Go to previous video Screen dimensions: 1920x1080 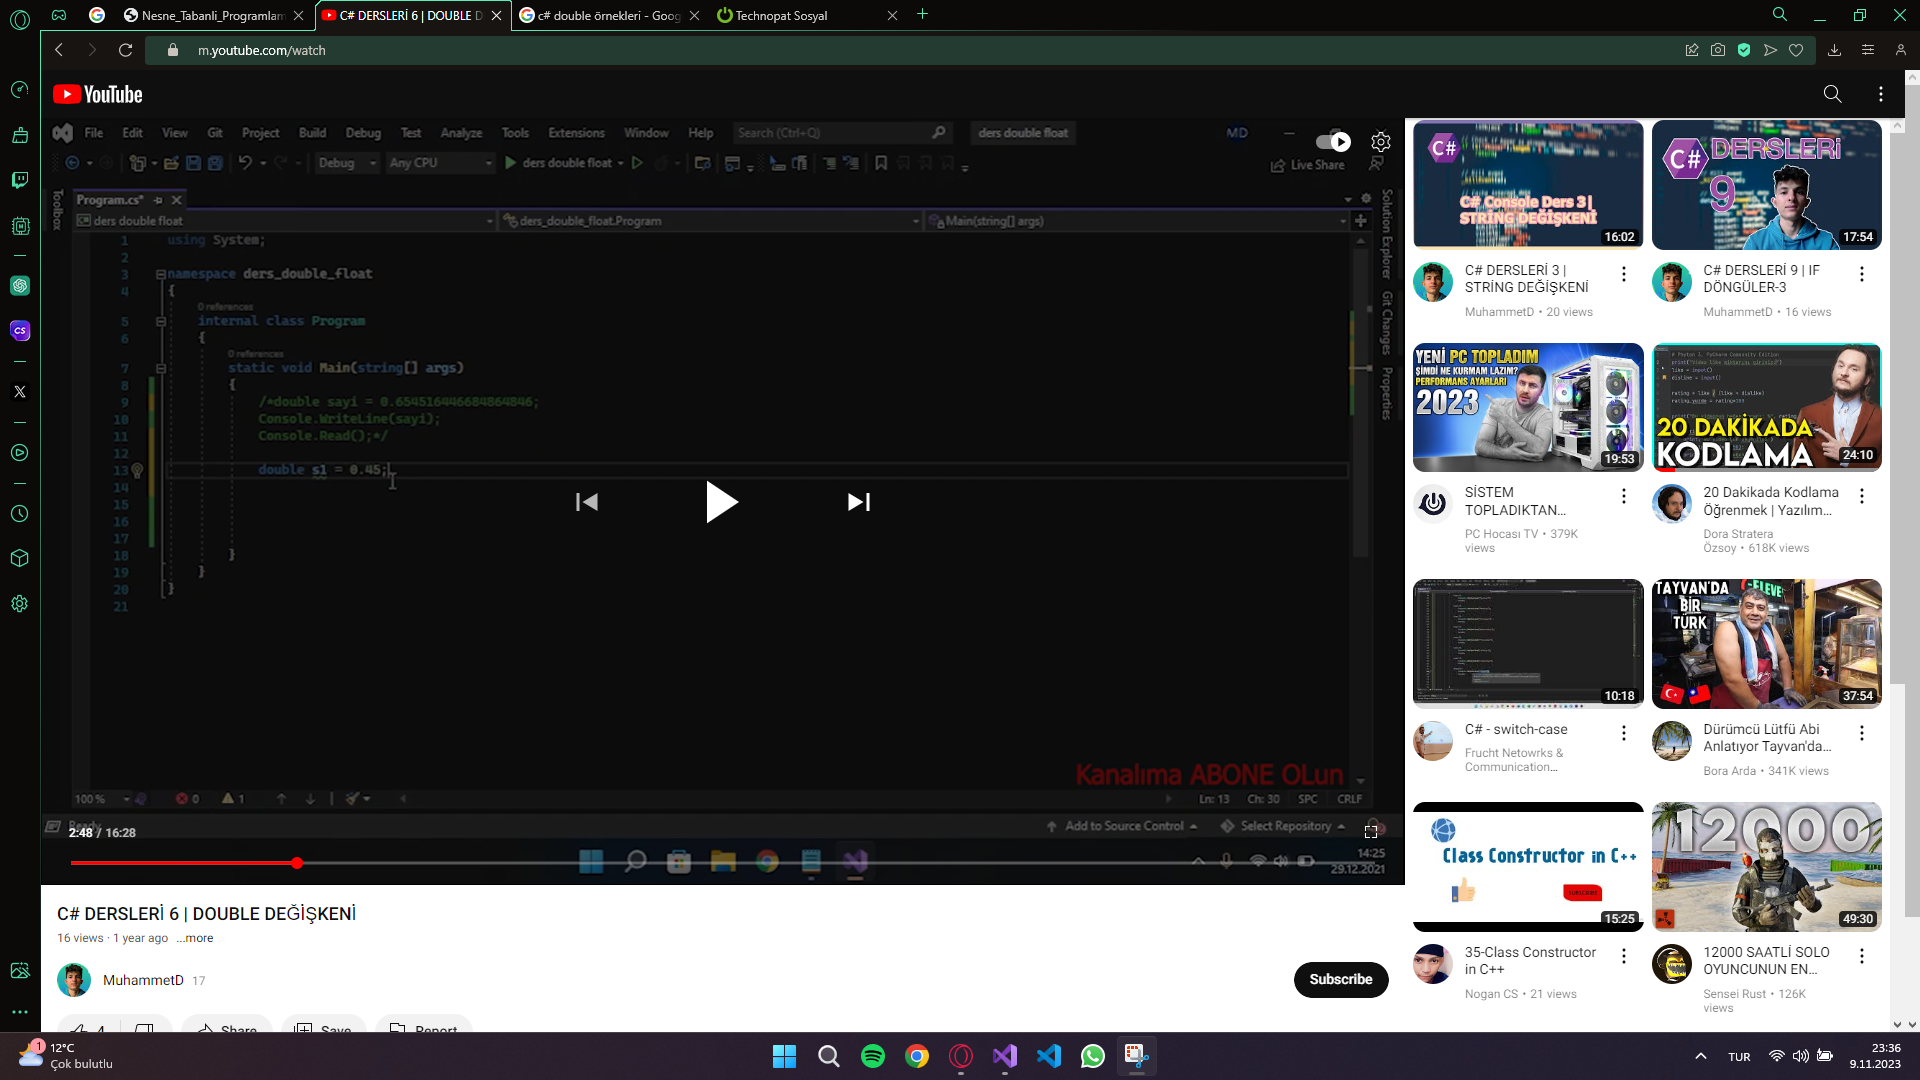coord(587,502)
